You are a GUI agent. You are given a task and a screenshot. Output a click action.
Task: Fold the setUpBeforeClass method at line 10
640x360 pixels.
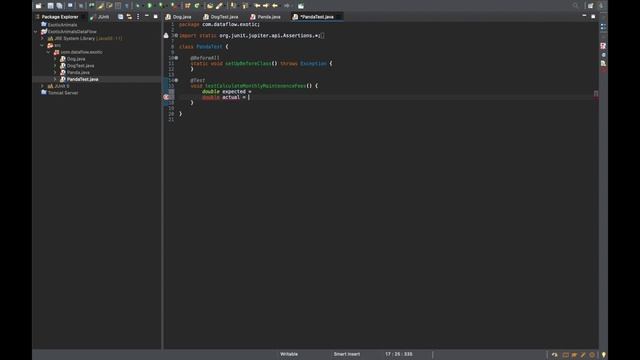pyautogui.click(x=176, y=58)
